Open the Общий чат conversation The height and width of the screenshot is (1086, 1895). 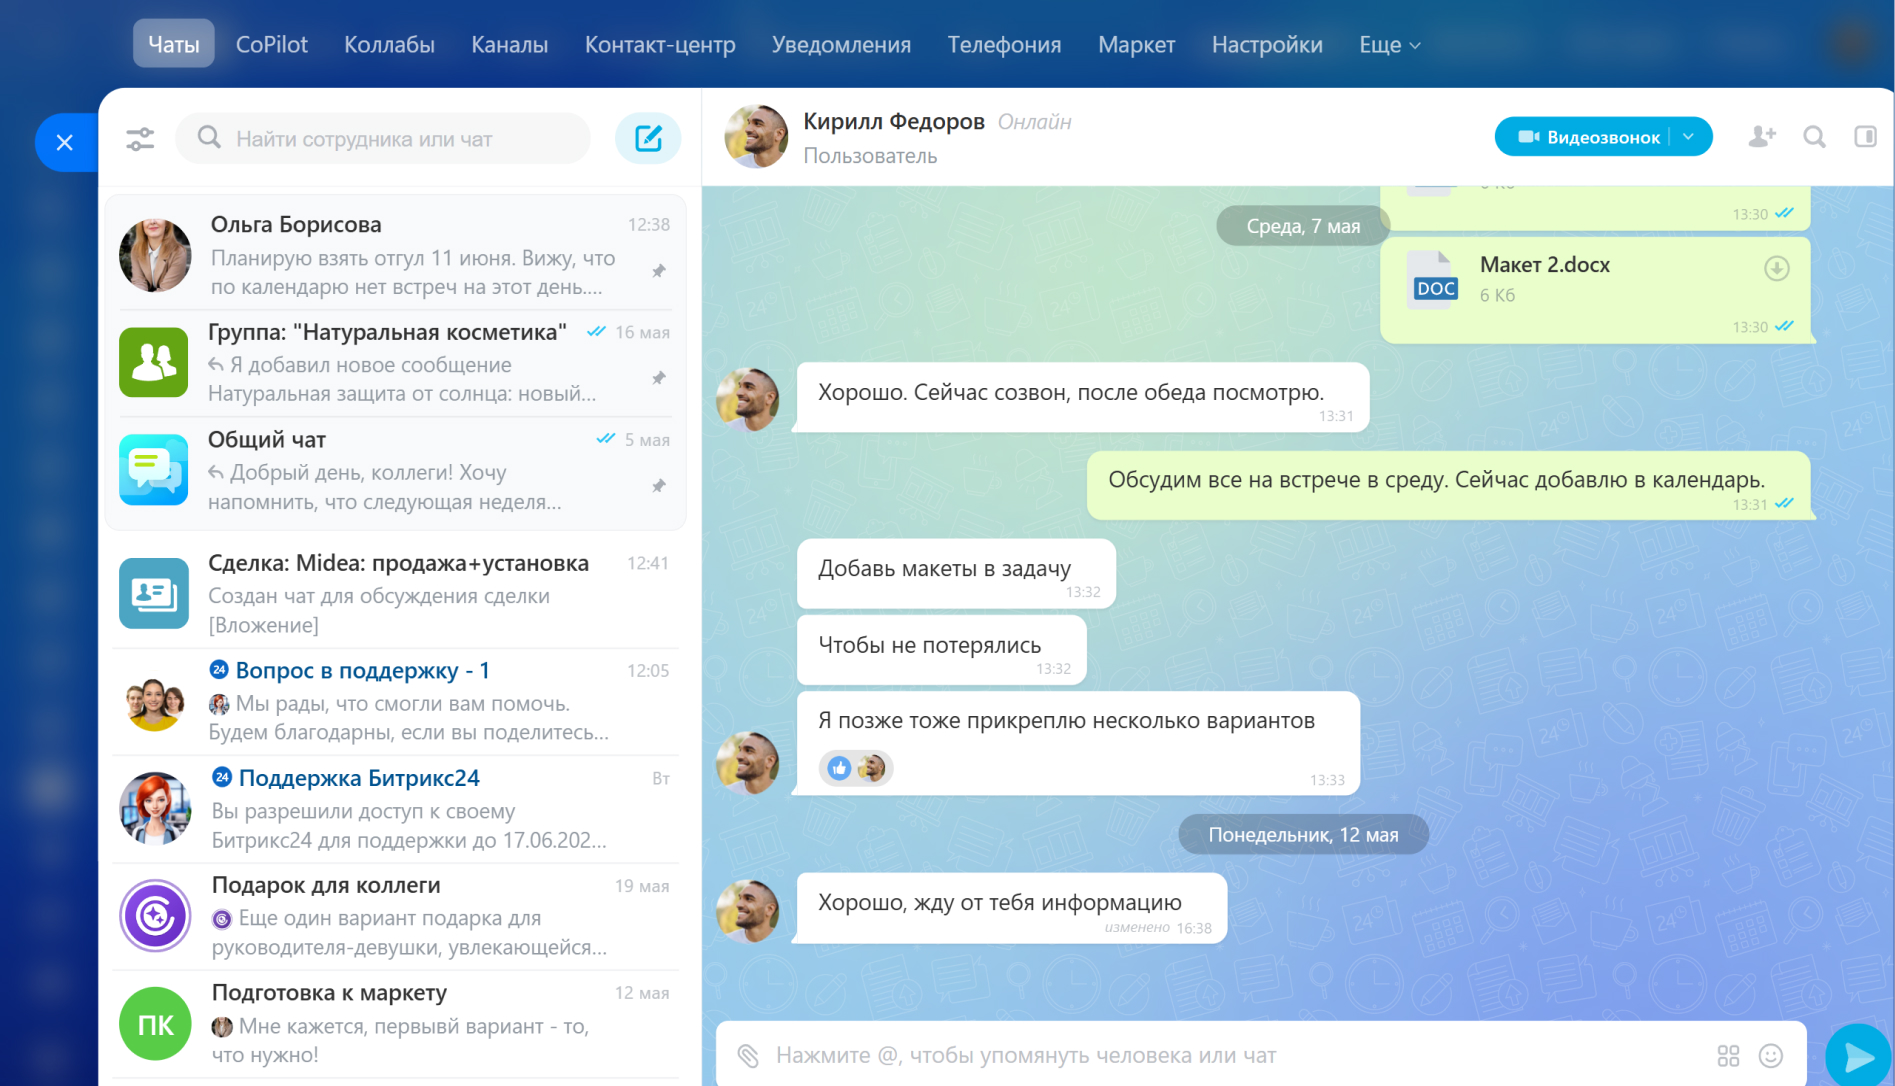pyautogui.click(x=396, y=470)
